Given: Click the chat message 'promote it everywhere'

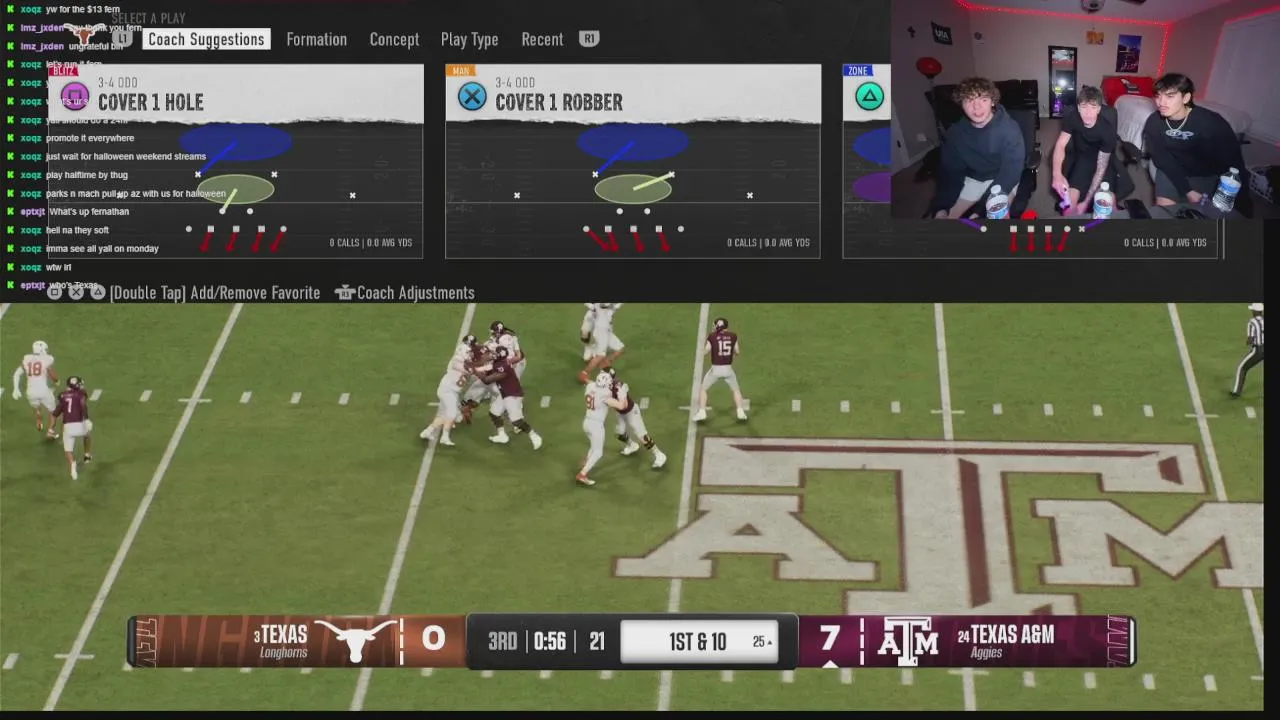Looking at the screenshot, I should pos(90,138).
